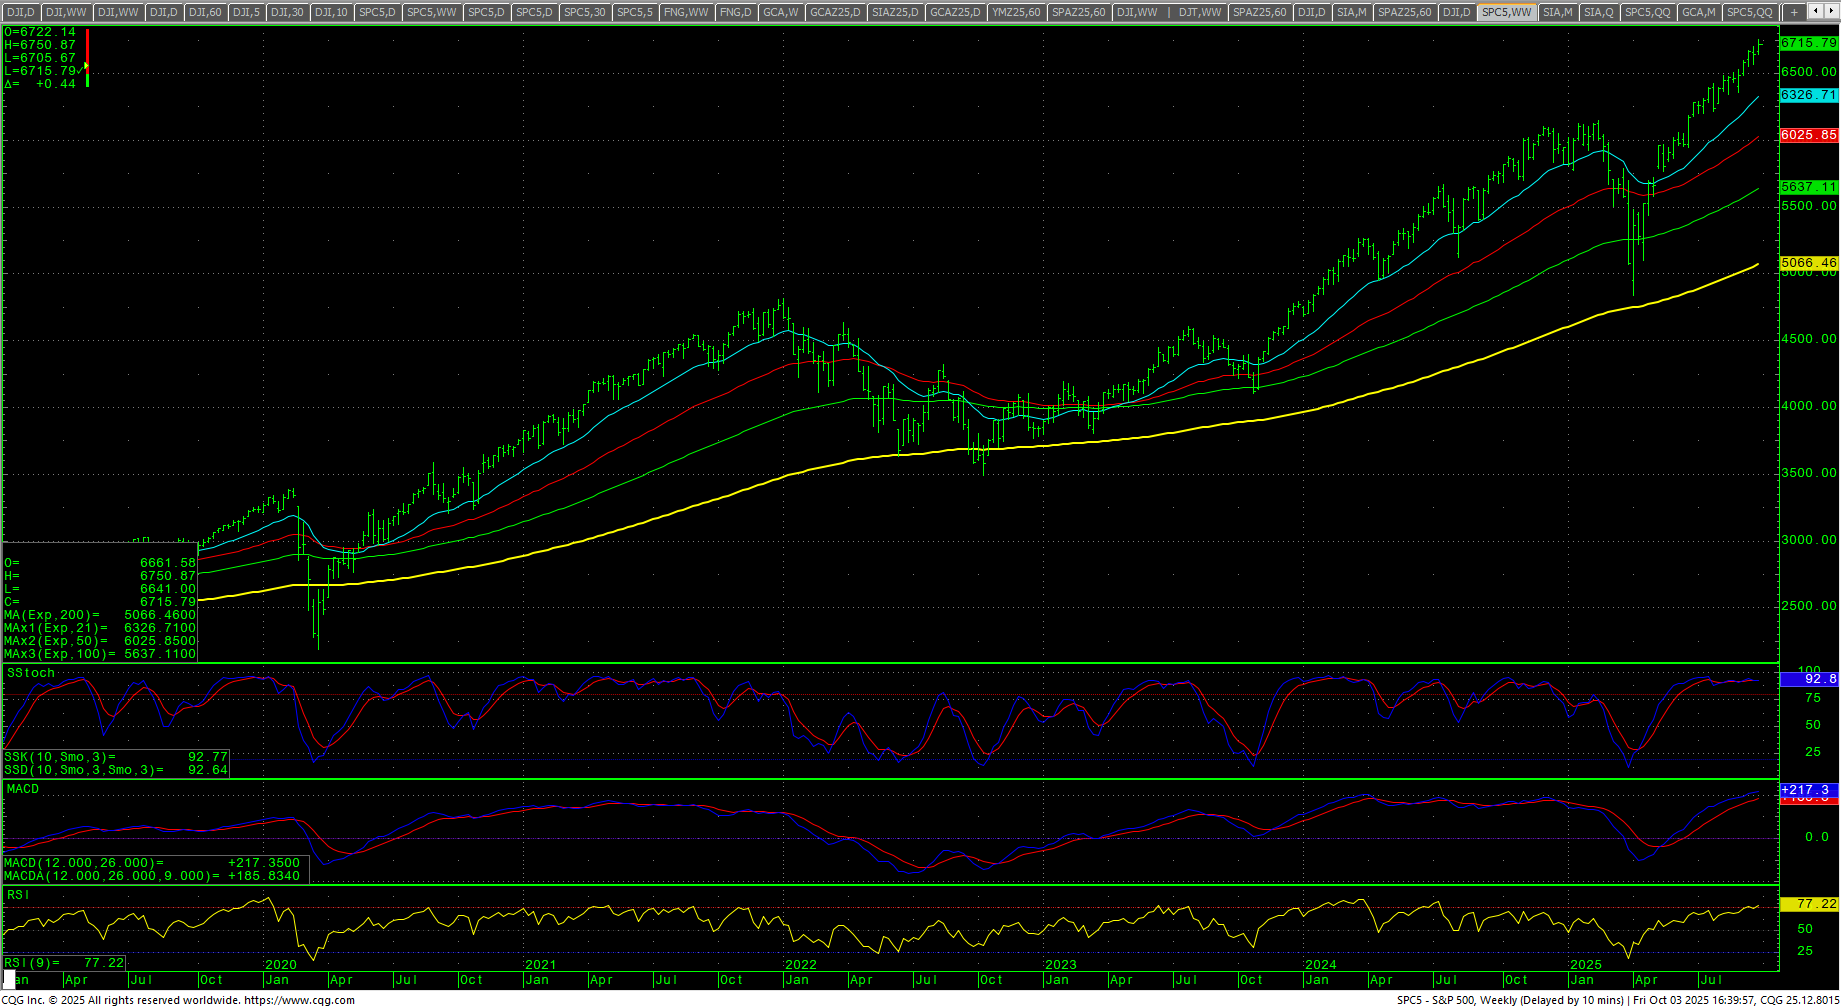Click the yellow last-price marker arrow
The height and width of the screenshot is (1008, 1841).
point(86,66)
